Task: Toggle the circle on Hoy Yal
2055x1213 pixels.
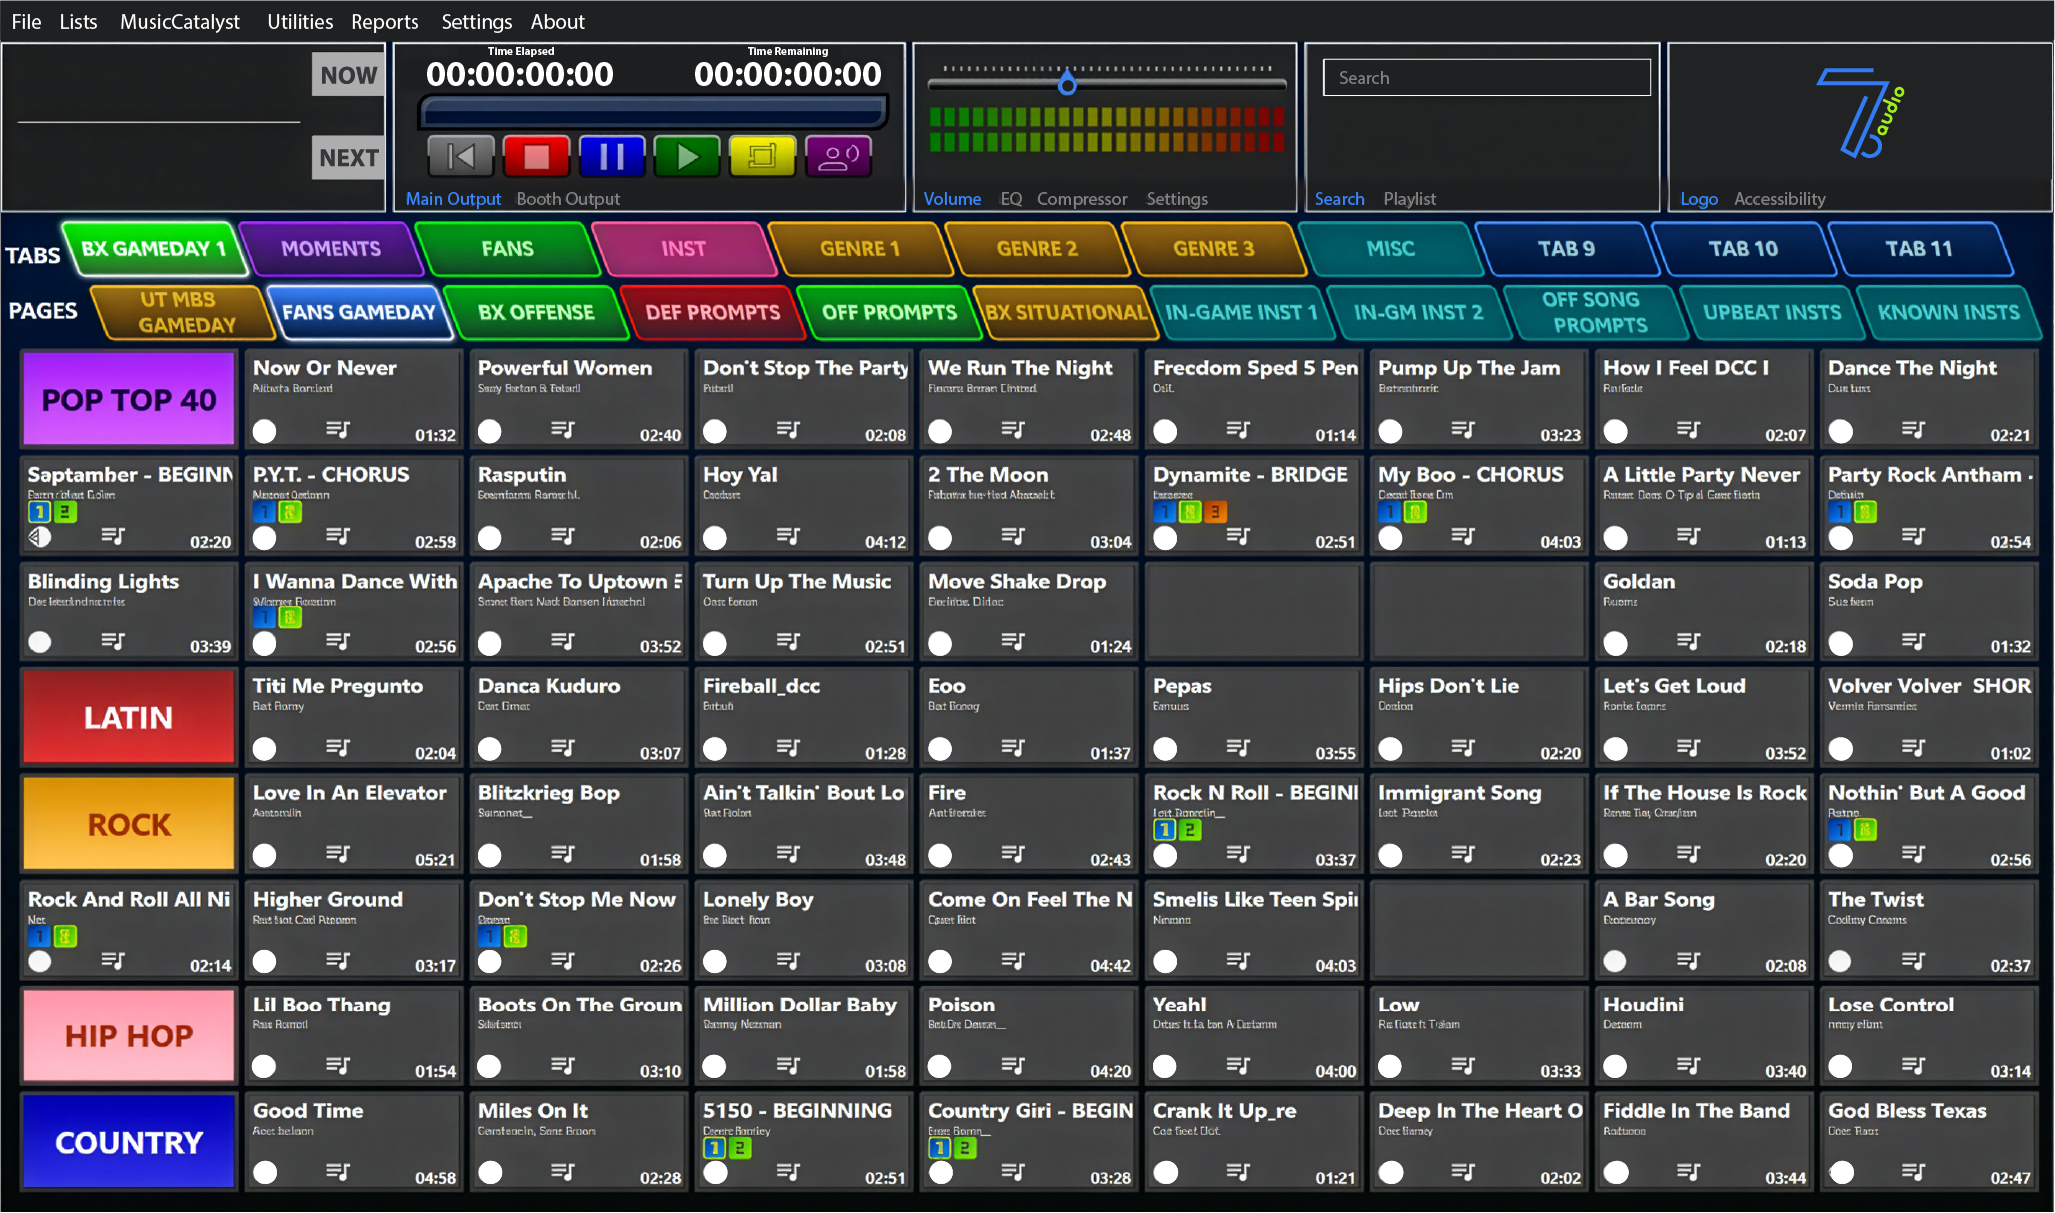Action: (715, 538)
